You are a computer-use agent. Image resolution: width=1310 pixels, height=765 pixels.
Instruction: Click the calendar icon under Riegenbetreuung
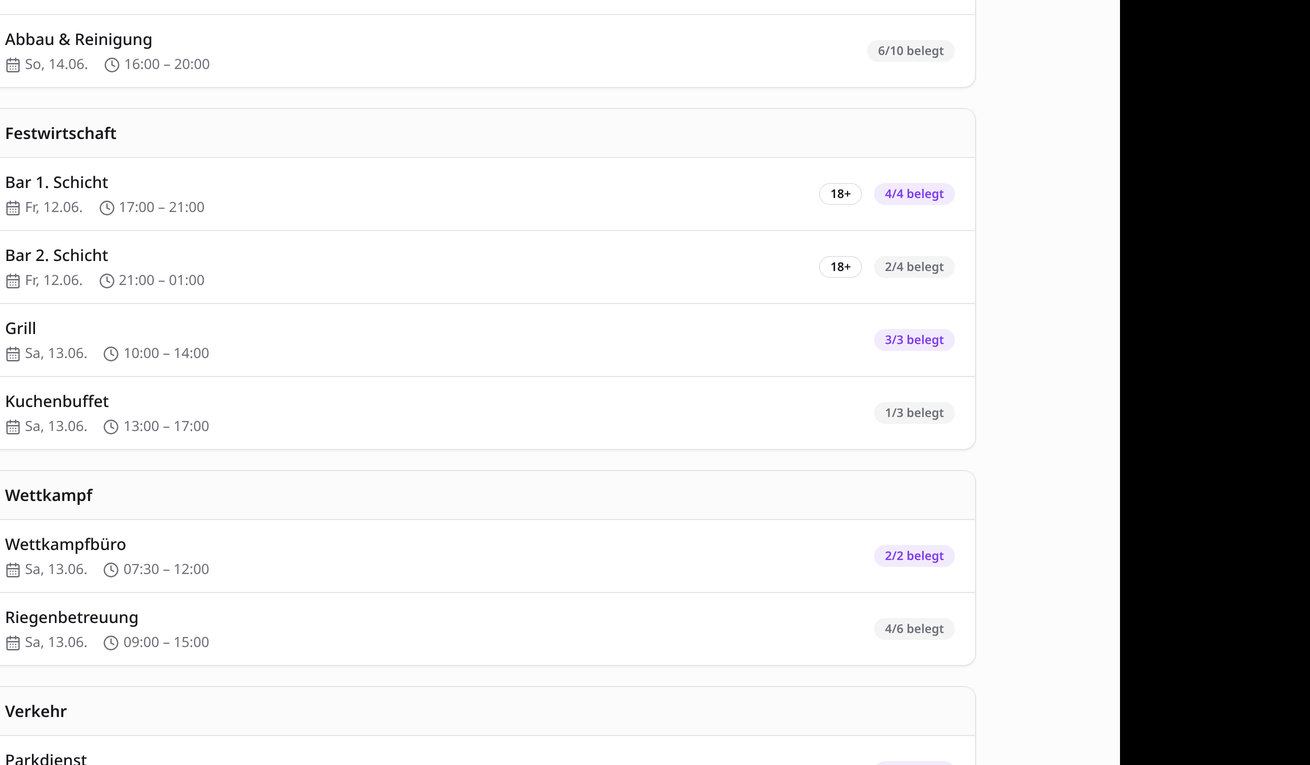coord(12,643)
